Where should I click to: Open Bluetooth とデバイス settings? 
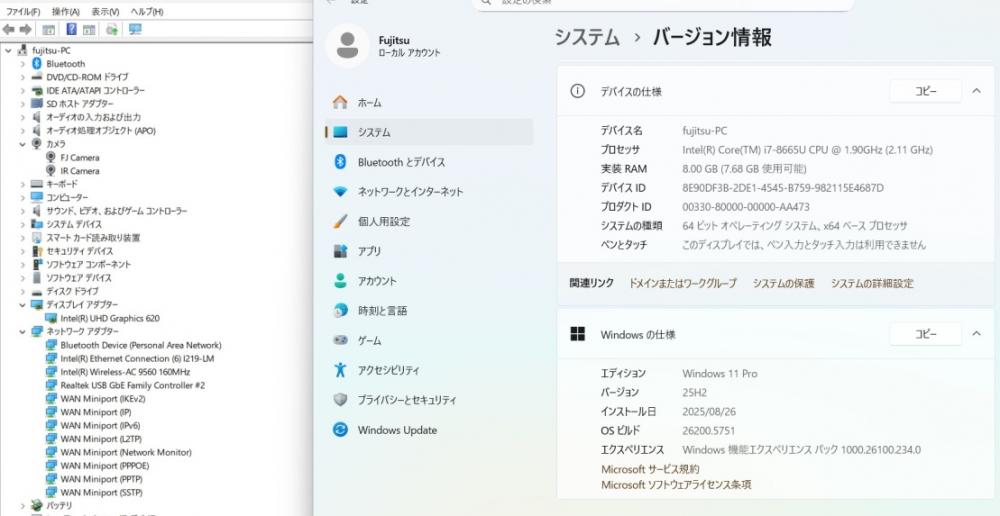click(429, 162)
